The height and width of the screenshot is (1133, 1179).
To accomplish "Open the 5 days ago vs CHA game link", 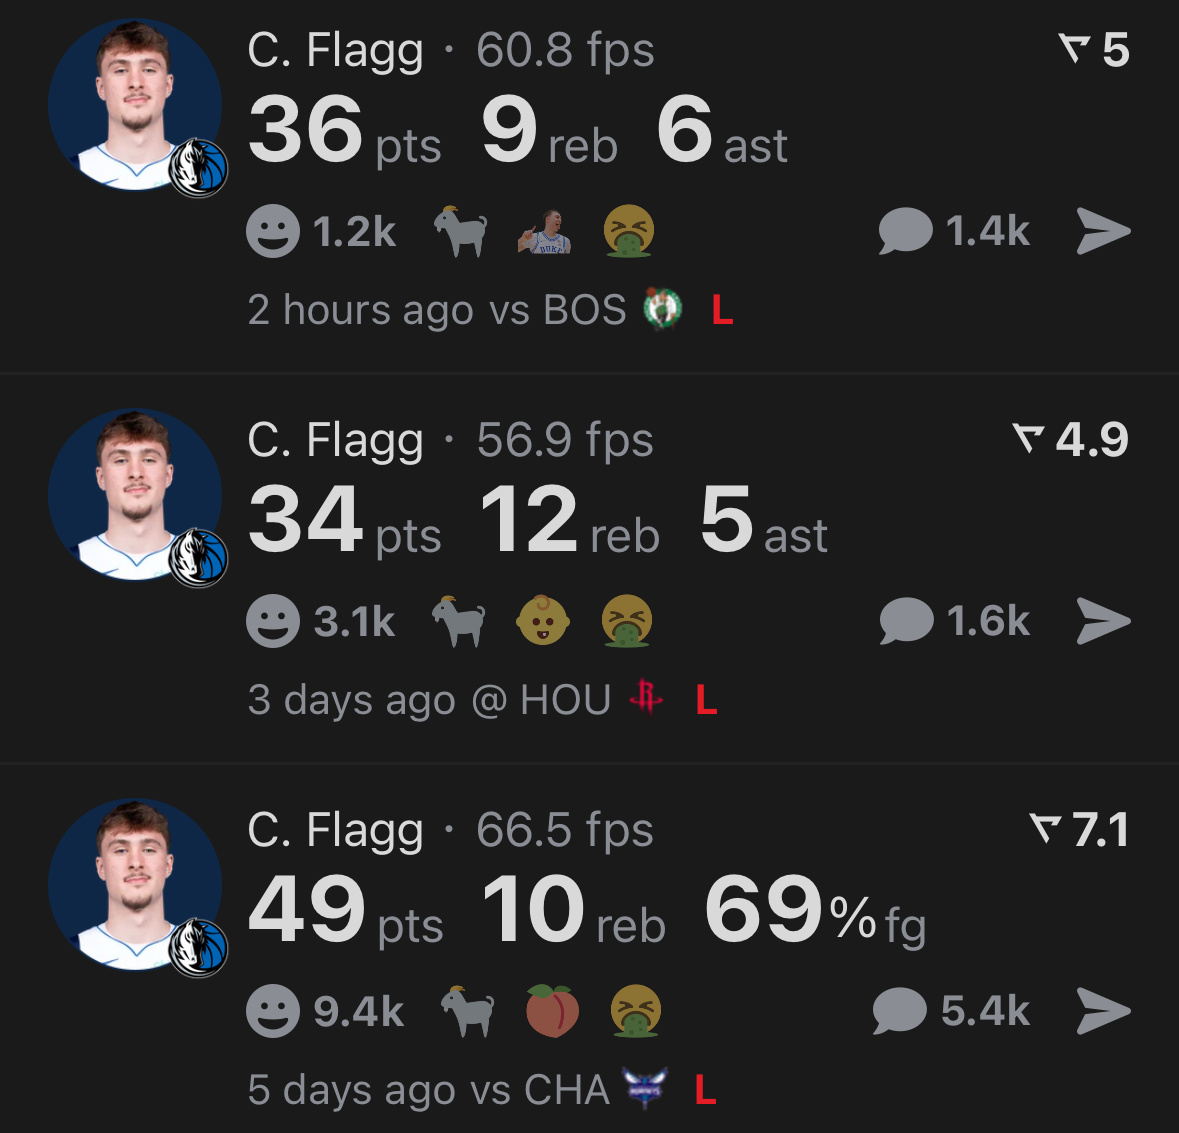I will point(425,1089).
